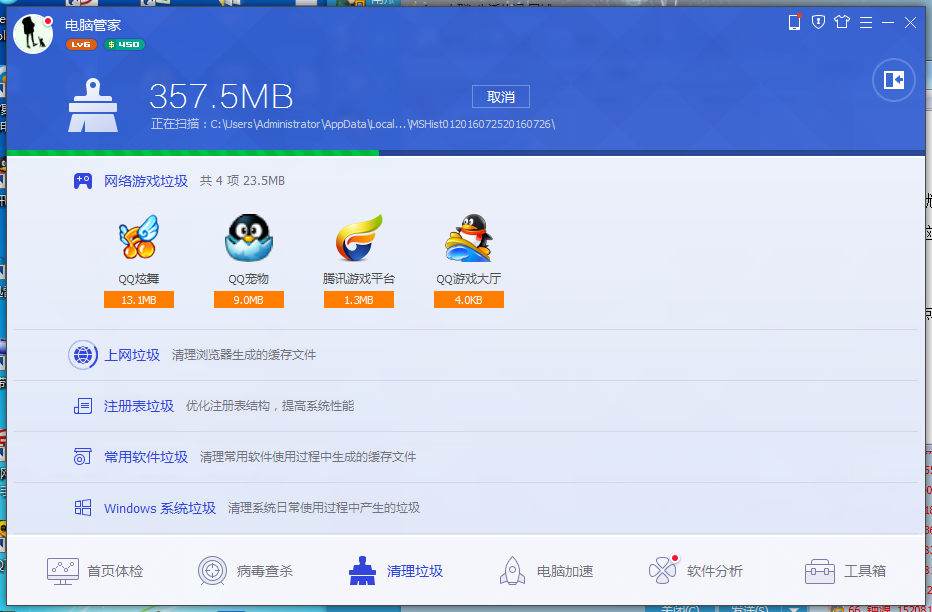Switch to the 软件分析 tab

click(x=696, y=571)
